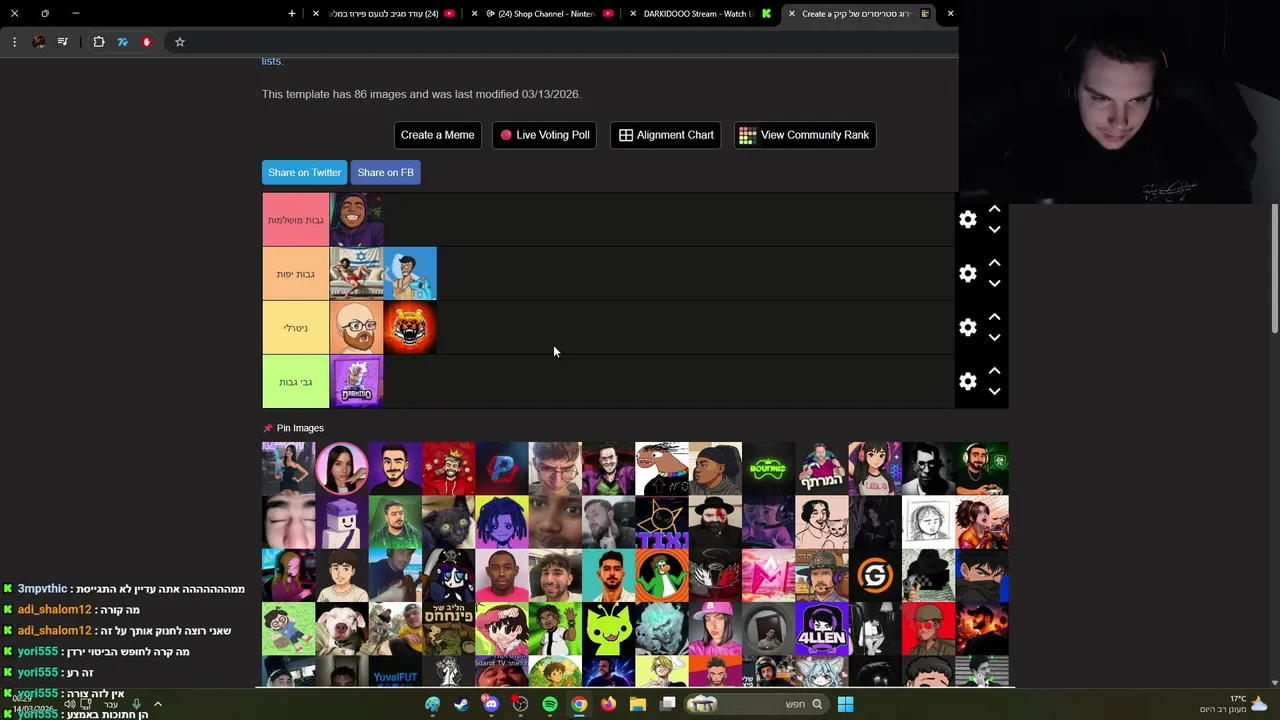Move the green bottom tier down
This screenshot has height=720, width=1280.
[994, 392]
